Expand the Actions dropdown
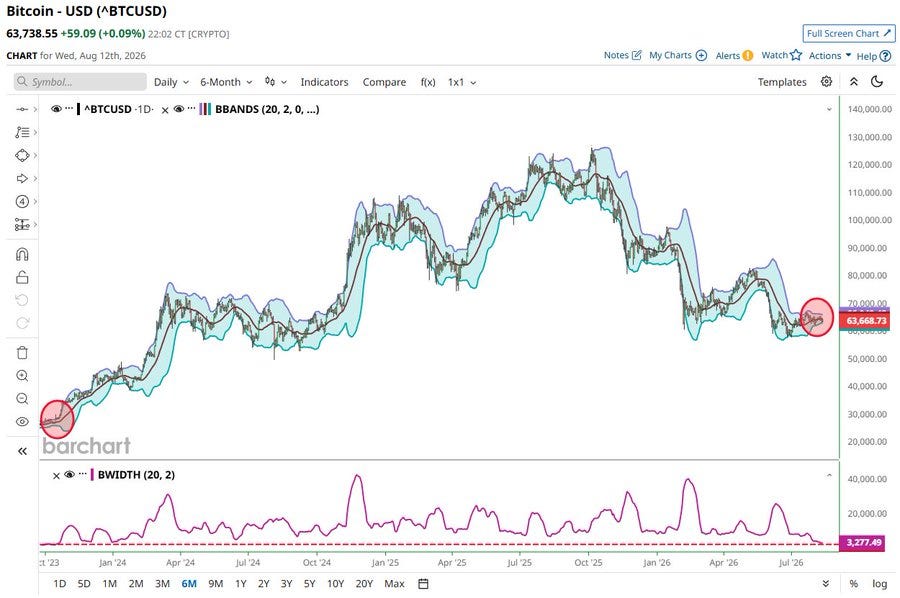Screen dimensions: 900x598 click(830, 56)
